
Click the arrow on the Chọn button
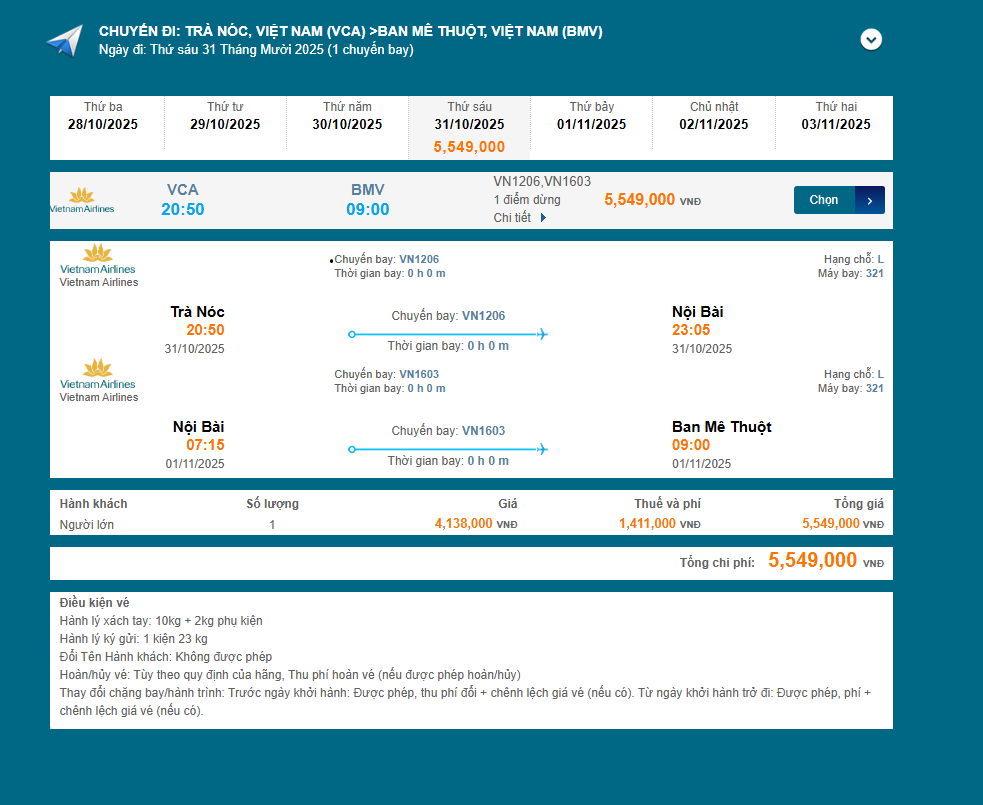(x=870, y=200)
